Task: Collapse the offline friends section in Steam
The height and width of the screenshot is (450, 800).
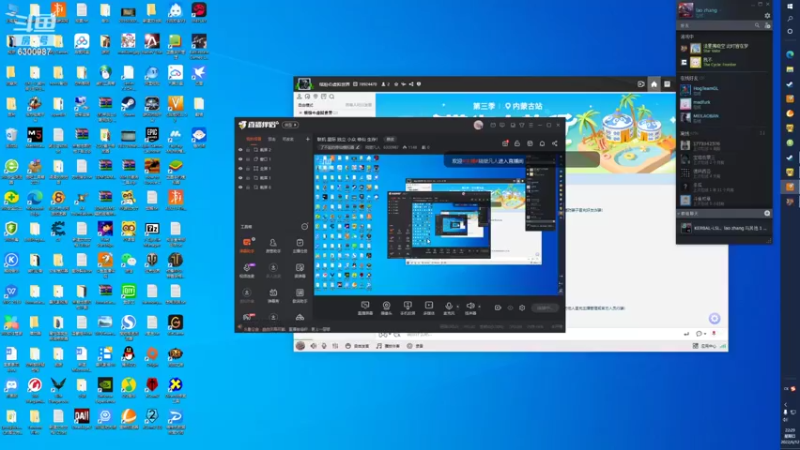Action: 687,133
